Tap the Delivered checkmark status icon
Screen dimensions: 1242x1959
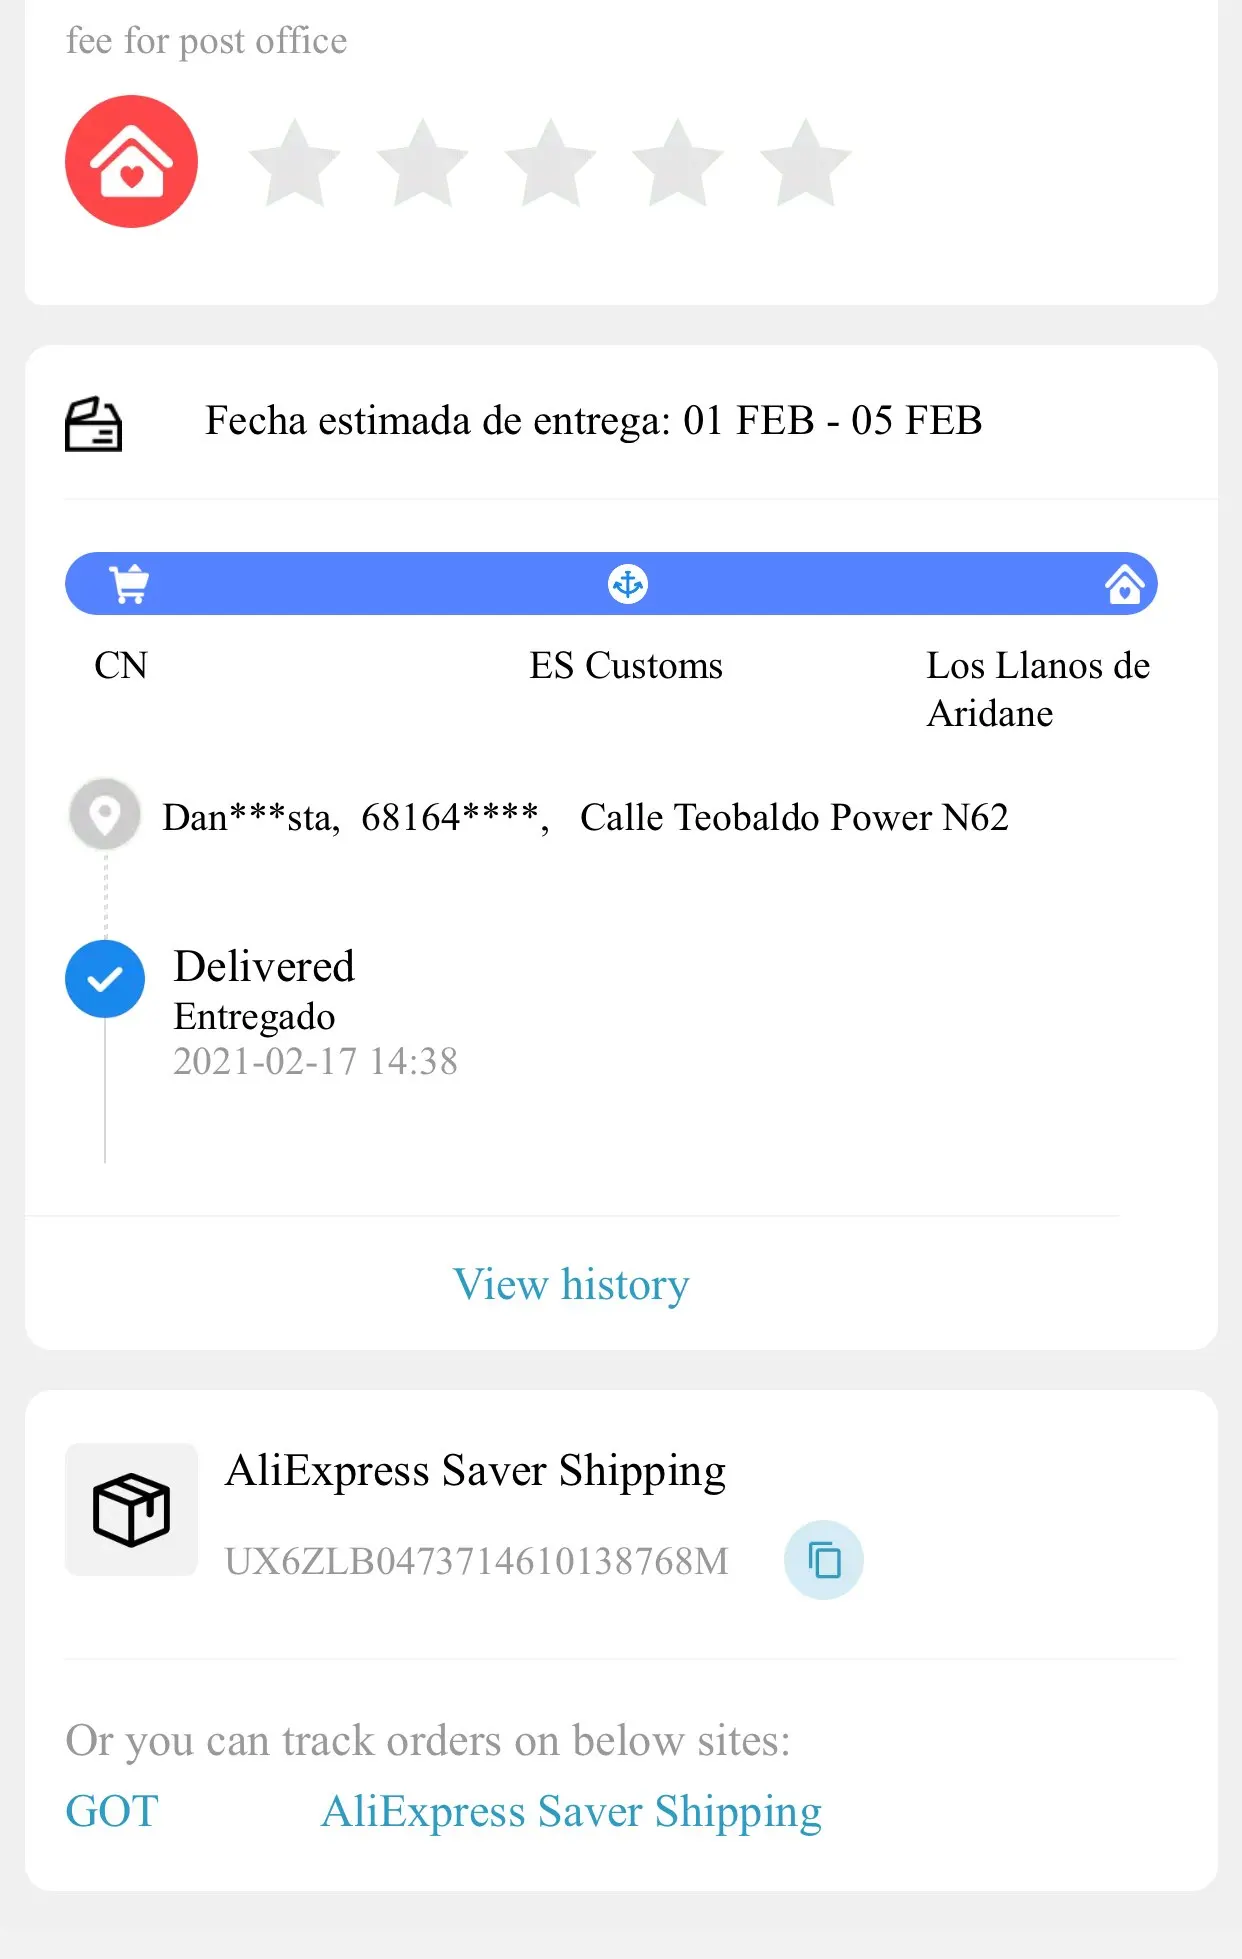click(x=105, y=979)
